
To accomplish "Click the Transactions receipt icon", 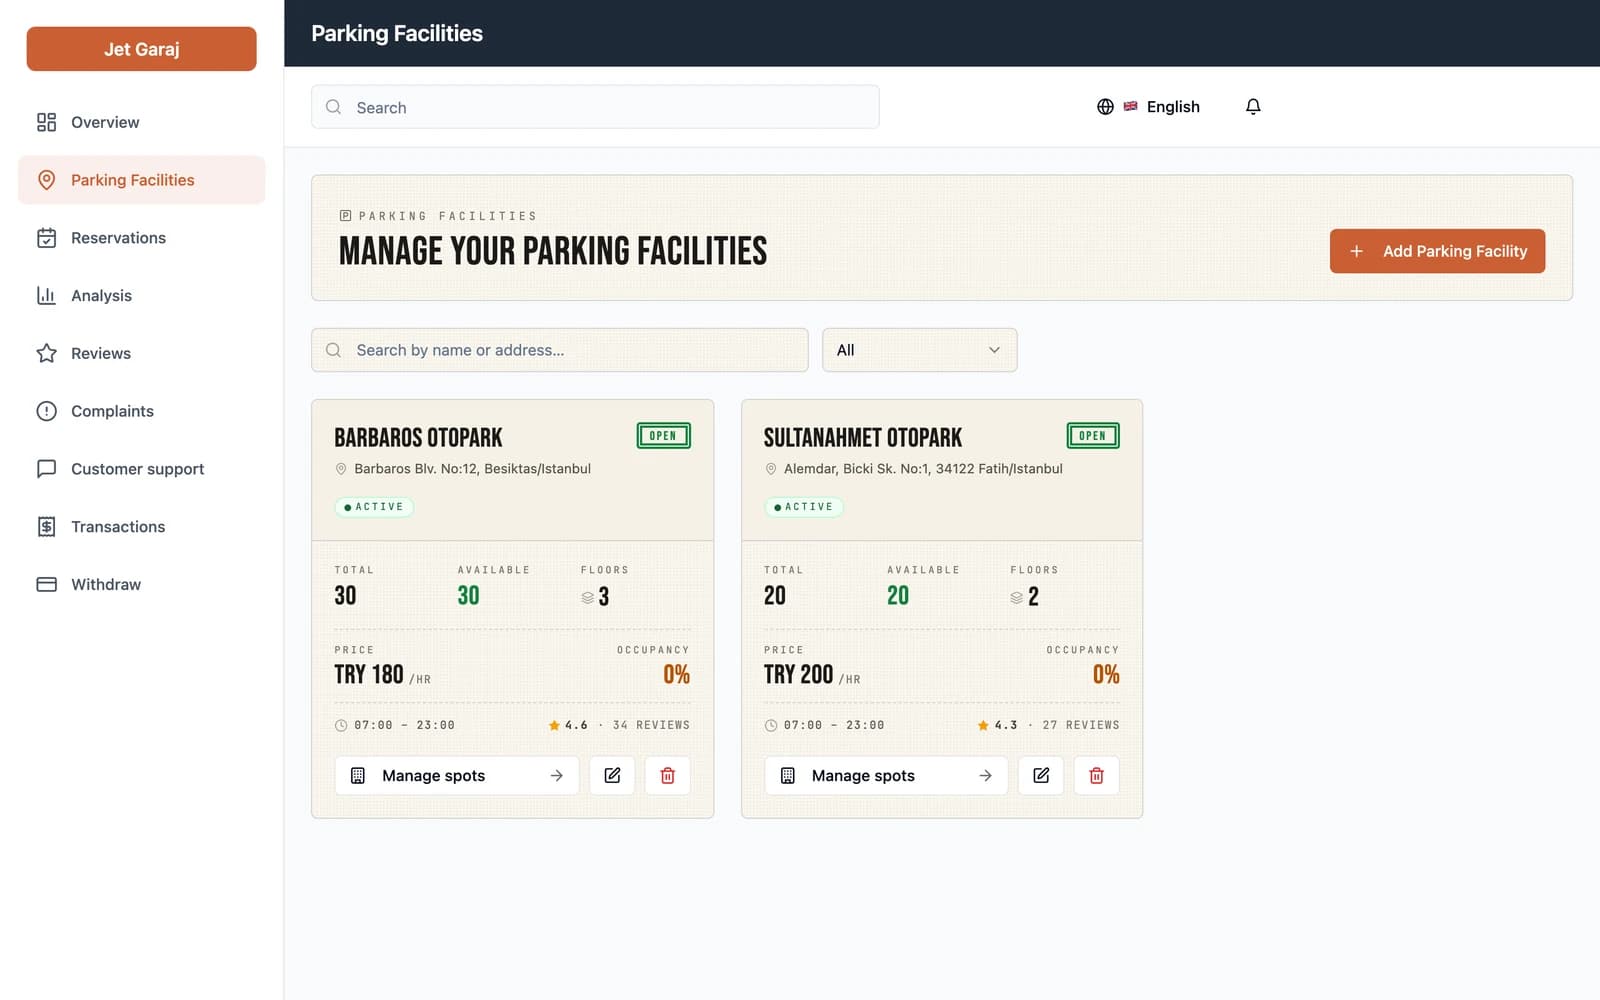I will coord(46,527).
